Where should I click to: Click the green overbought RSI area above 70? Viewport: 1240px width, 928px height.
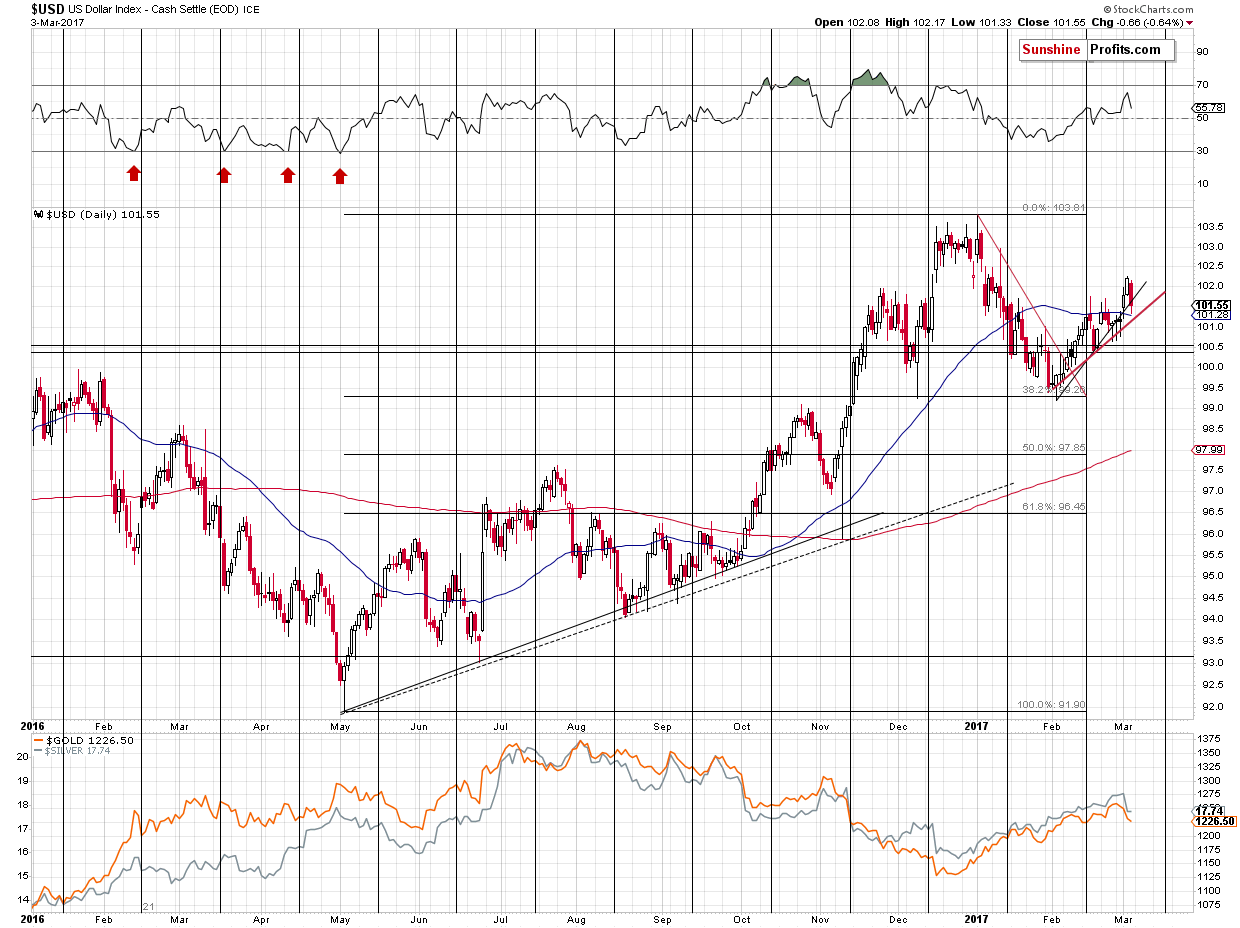872,78
